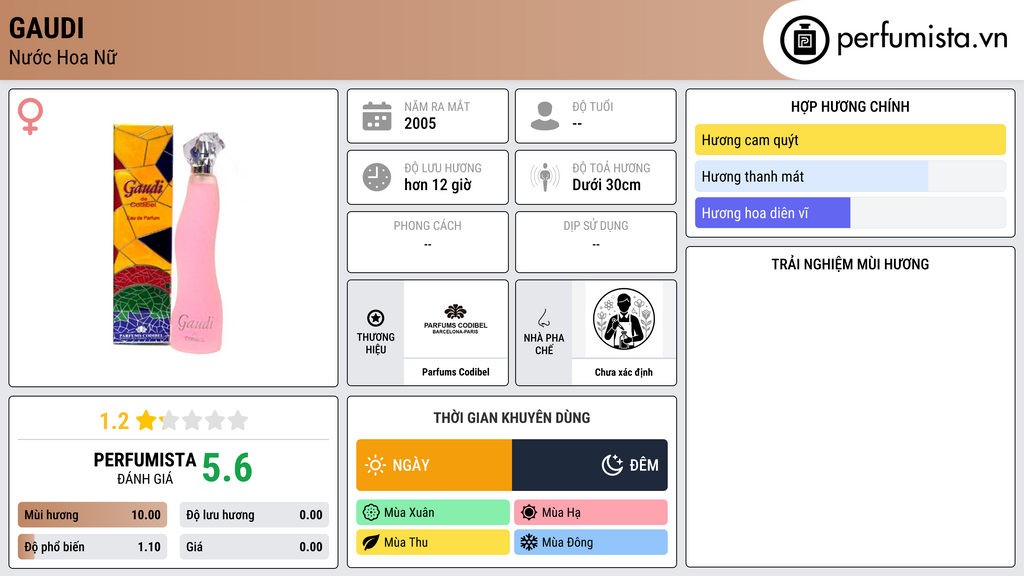This screenshot has height=576, width=1024.
Task: Click the Hương hoa diên vĩ accord bar
Action: (850, 213)
